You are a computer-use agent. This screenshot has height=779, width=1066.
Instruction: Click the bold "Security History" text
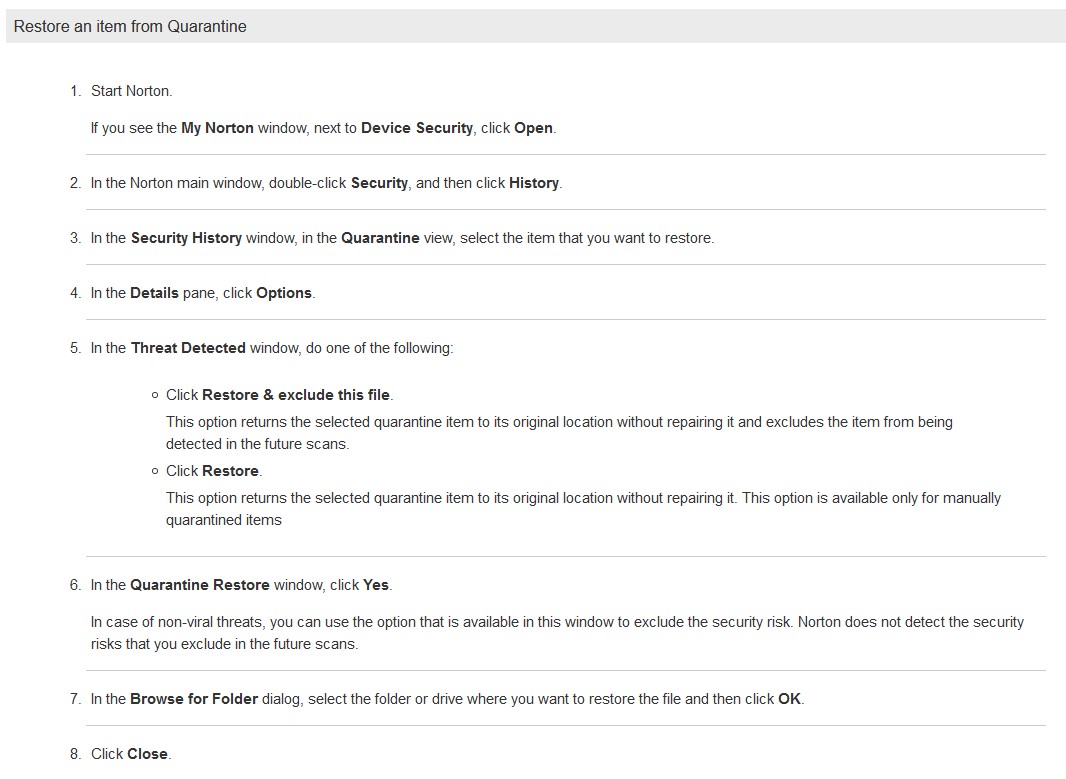pyautogui.click(x=186, y=239)
